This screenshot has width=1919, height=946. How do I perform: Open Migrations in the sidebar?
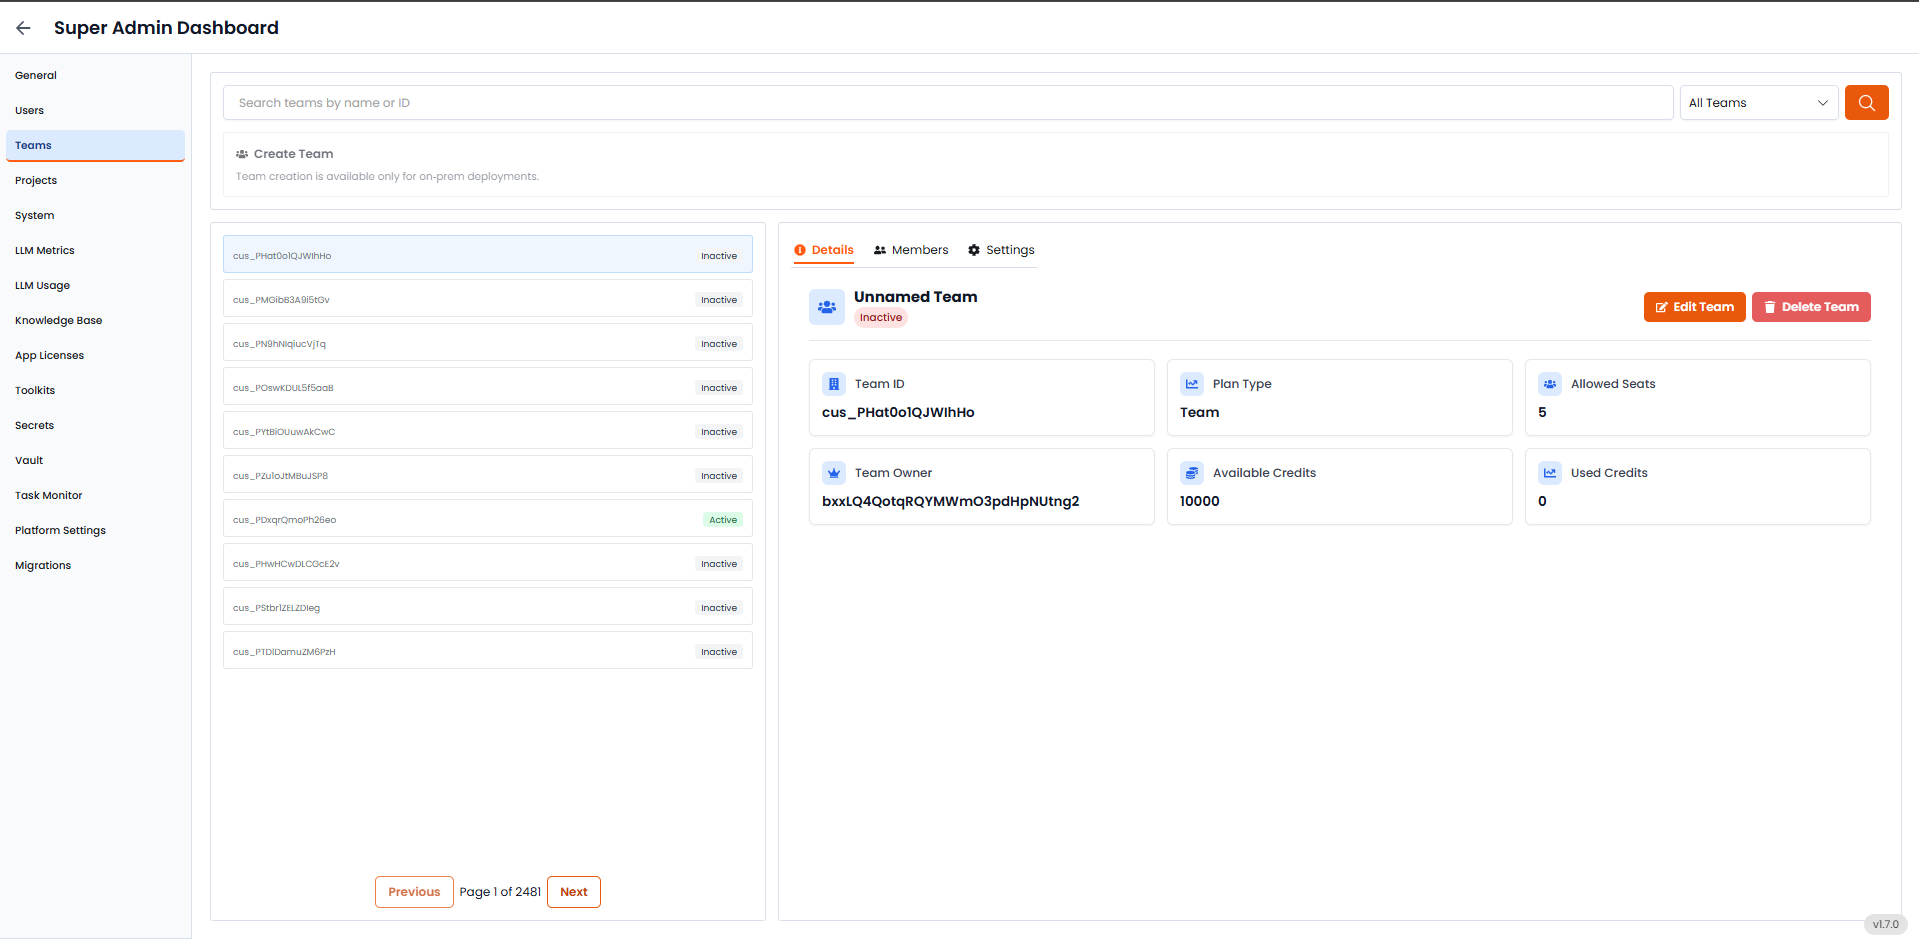point(95,565)
